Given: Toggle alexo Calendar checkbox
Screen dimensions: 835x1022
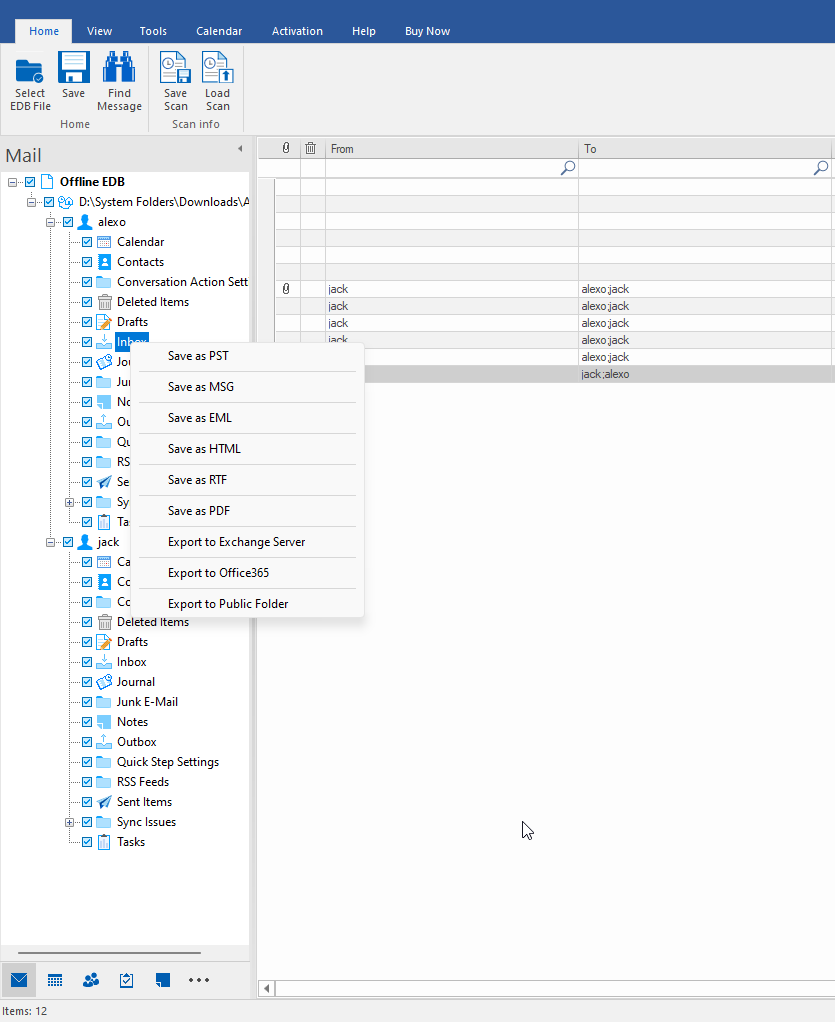Looking at the screenshot, I should click(x=87, y=242).
